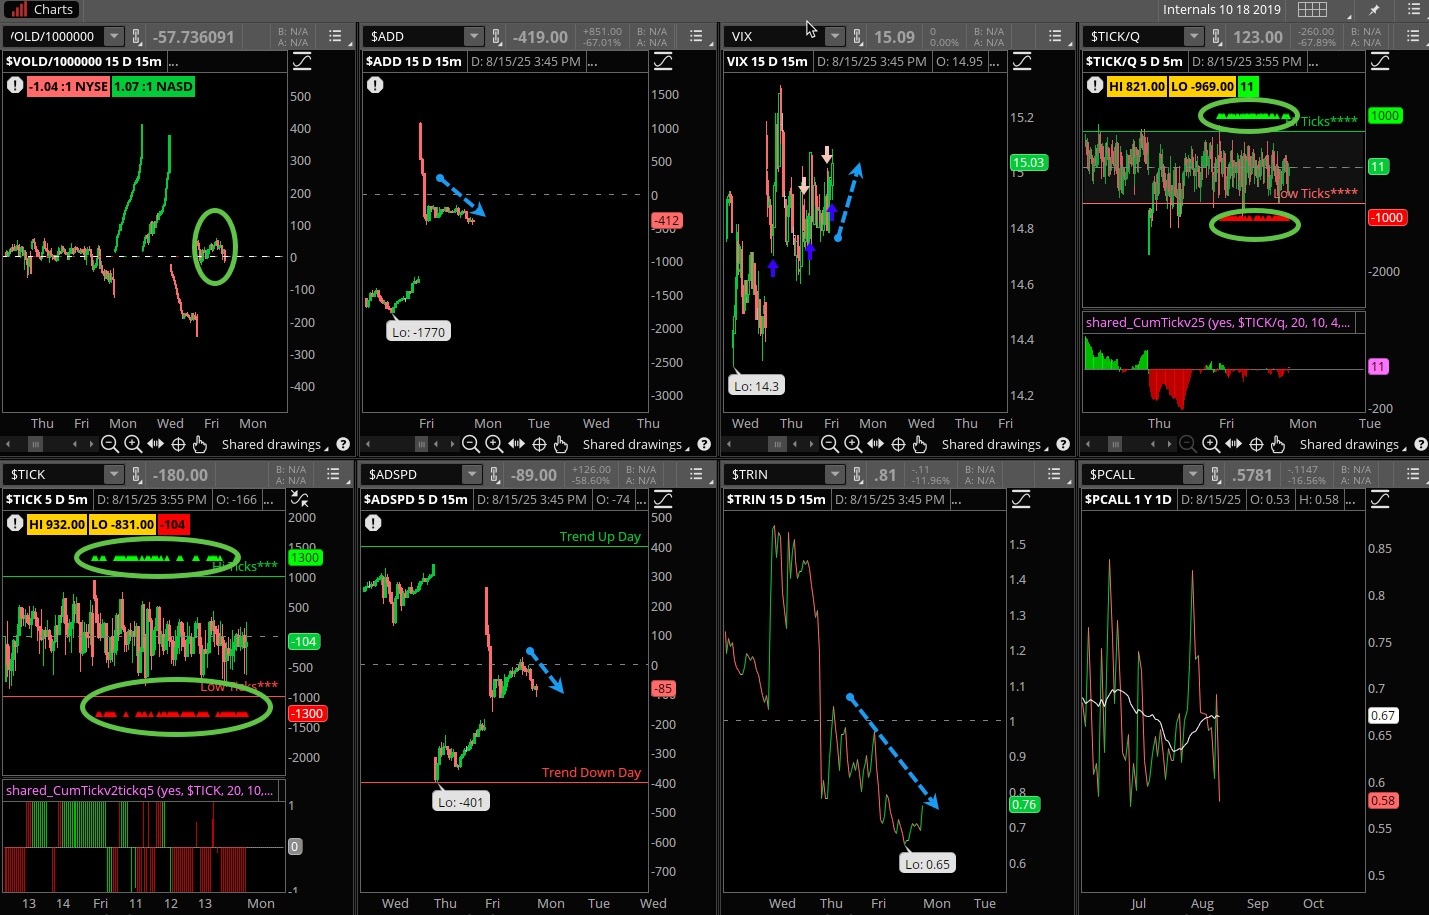Click the symbol link icon next to $TRIN
Image resolution: width=1429 pixels, height=915 pixels.
click(857, 475)
